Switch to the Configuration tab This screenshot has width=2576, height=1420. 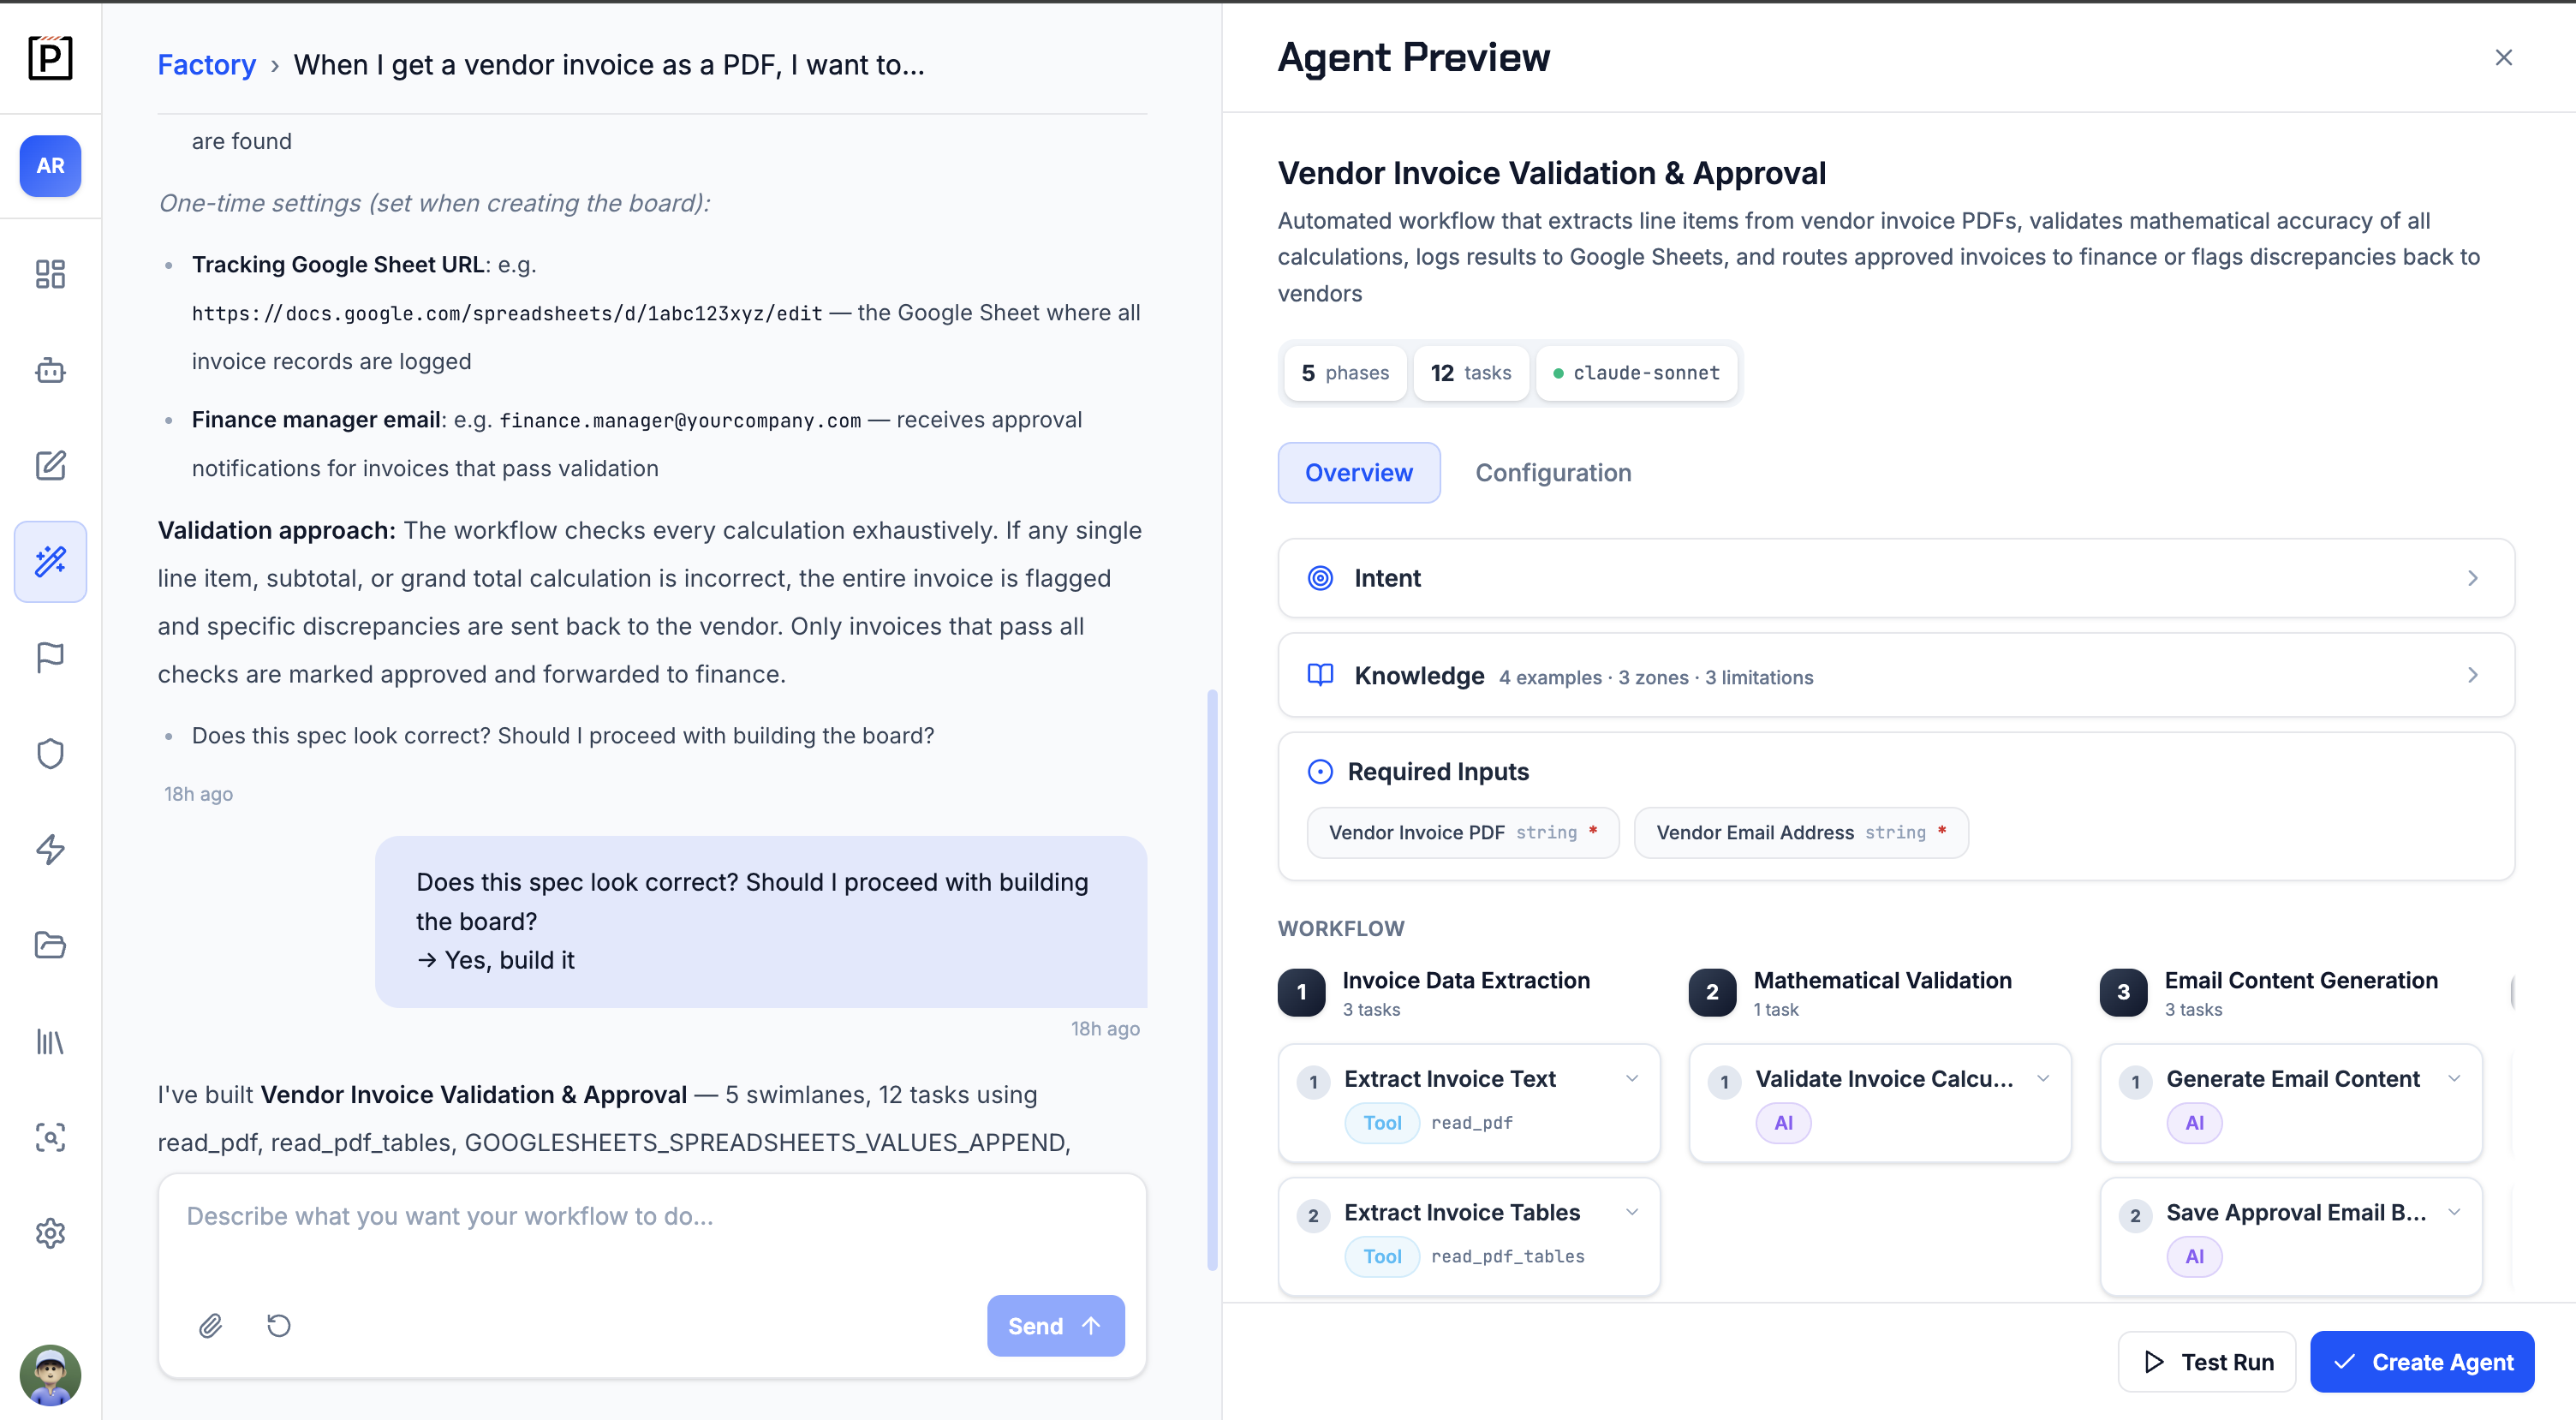[x=1553, y=473]
